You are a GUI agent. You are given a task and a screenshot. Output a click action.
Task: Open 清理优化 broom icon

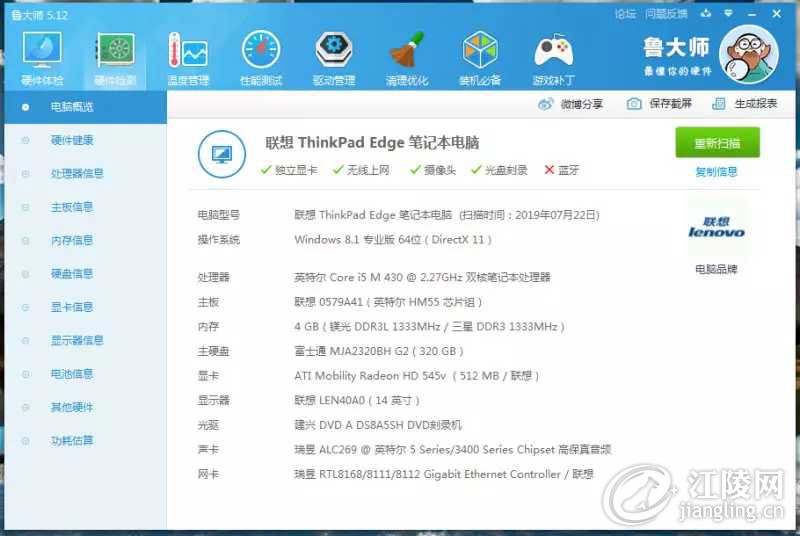pyautogui.click(x=407, y=57)
